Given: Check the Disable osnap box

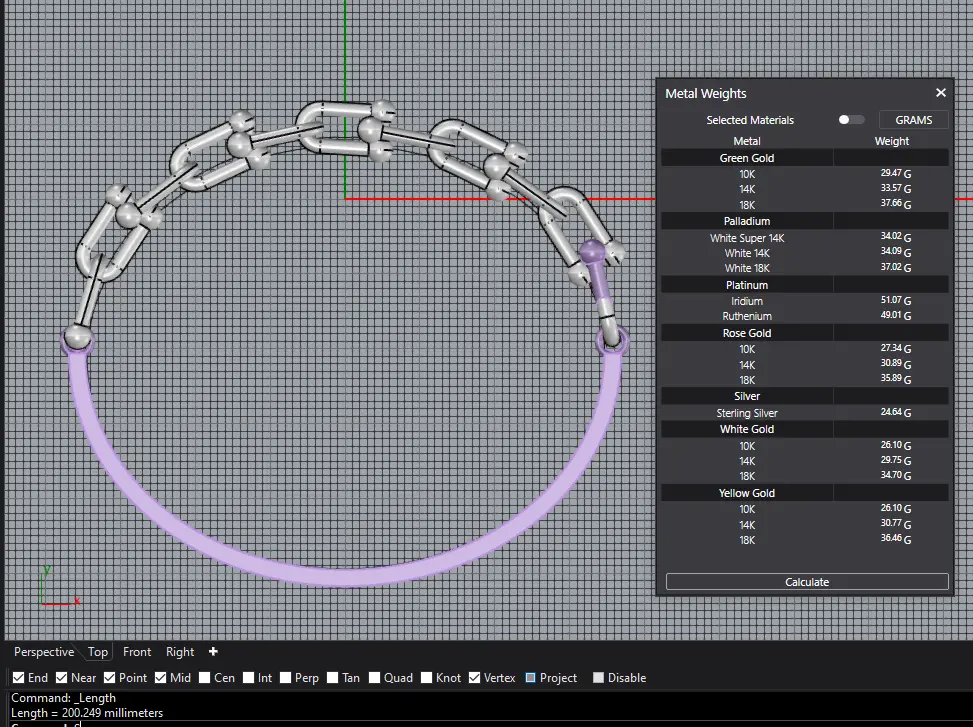Looking at the screenshot, I should click(x=599, y=678).
